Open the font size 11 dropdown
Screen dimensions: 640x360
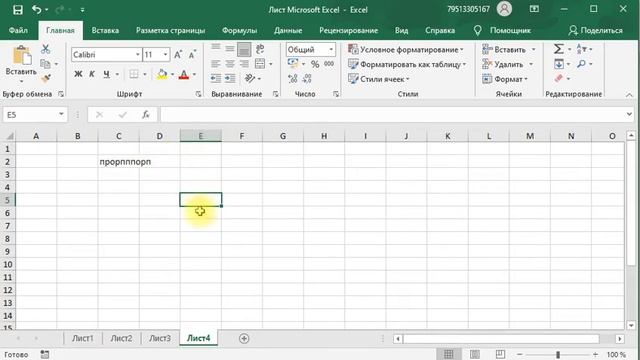tap(165, 55)
